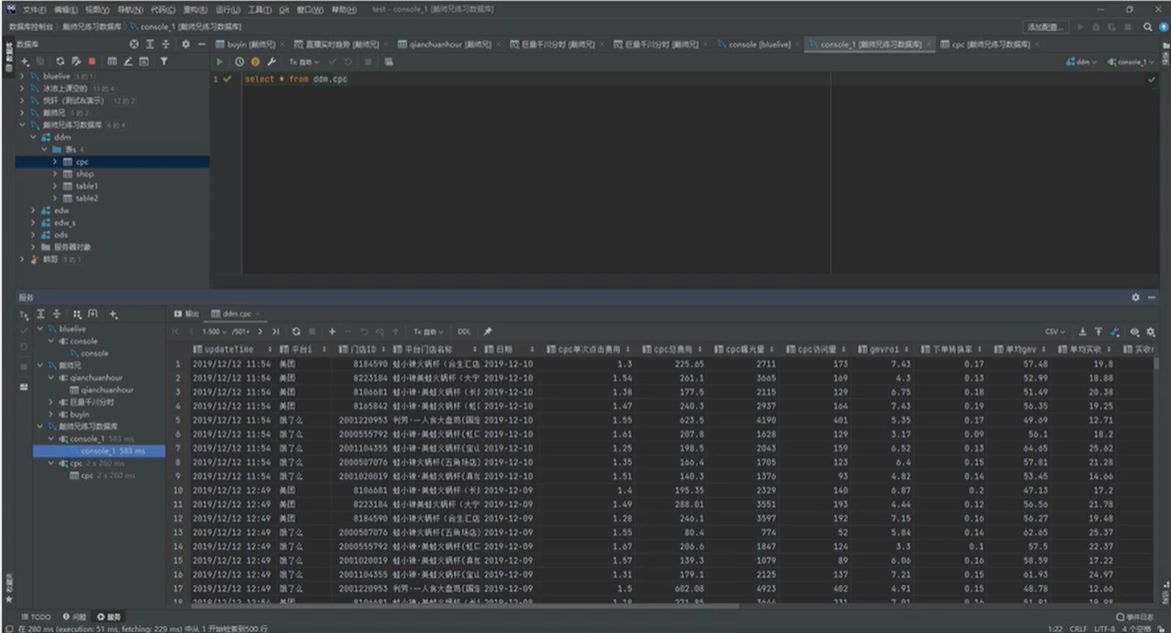The image size is (1171, 633).
Task: Run the query with the green Execute button
Action: click(x=221, y=62)
